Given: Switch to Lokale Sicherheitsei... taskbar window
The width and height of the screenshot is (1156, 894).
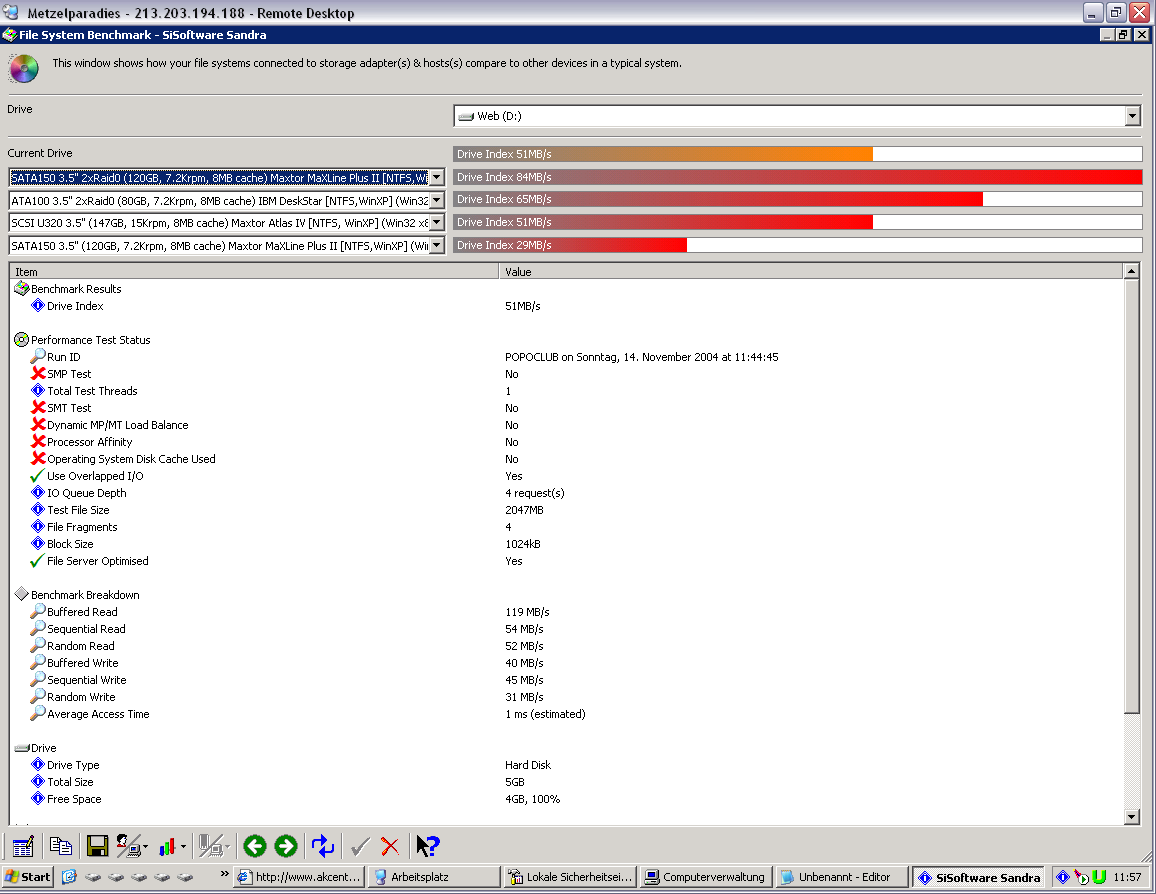Looking at the screenshot, I should coord(570,876).
